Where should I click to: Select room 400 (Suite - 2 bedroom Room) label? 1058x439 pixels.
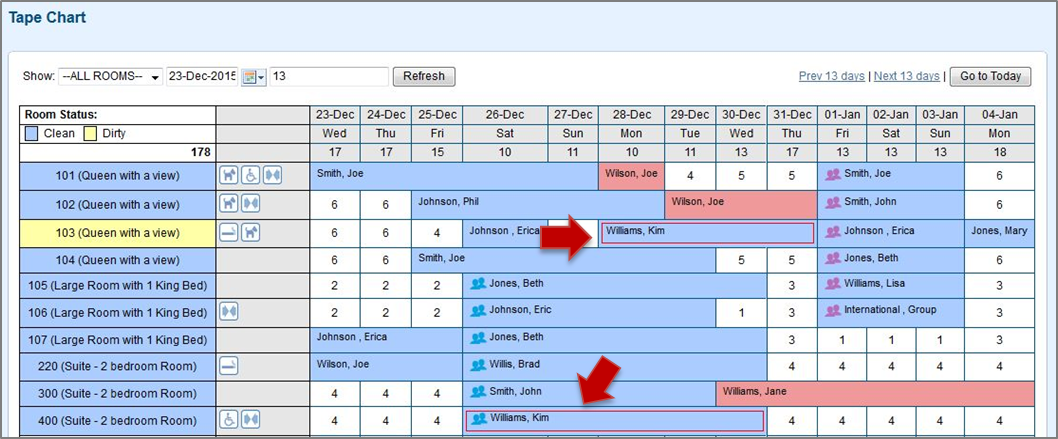click(x=118, y=420)
